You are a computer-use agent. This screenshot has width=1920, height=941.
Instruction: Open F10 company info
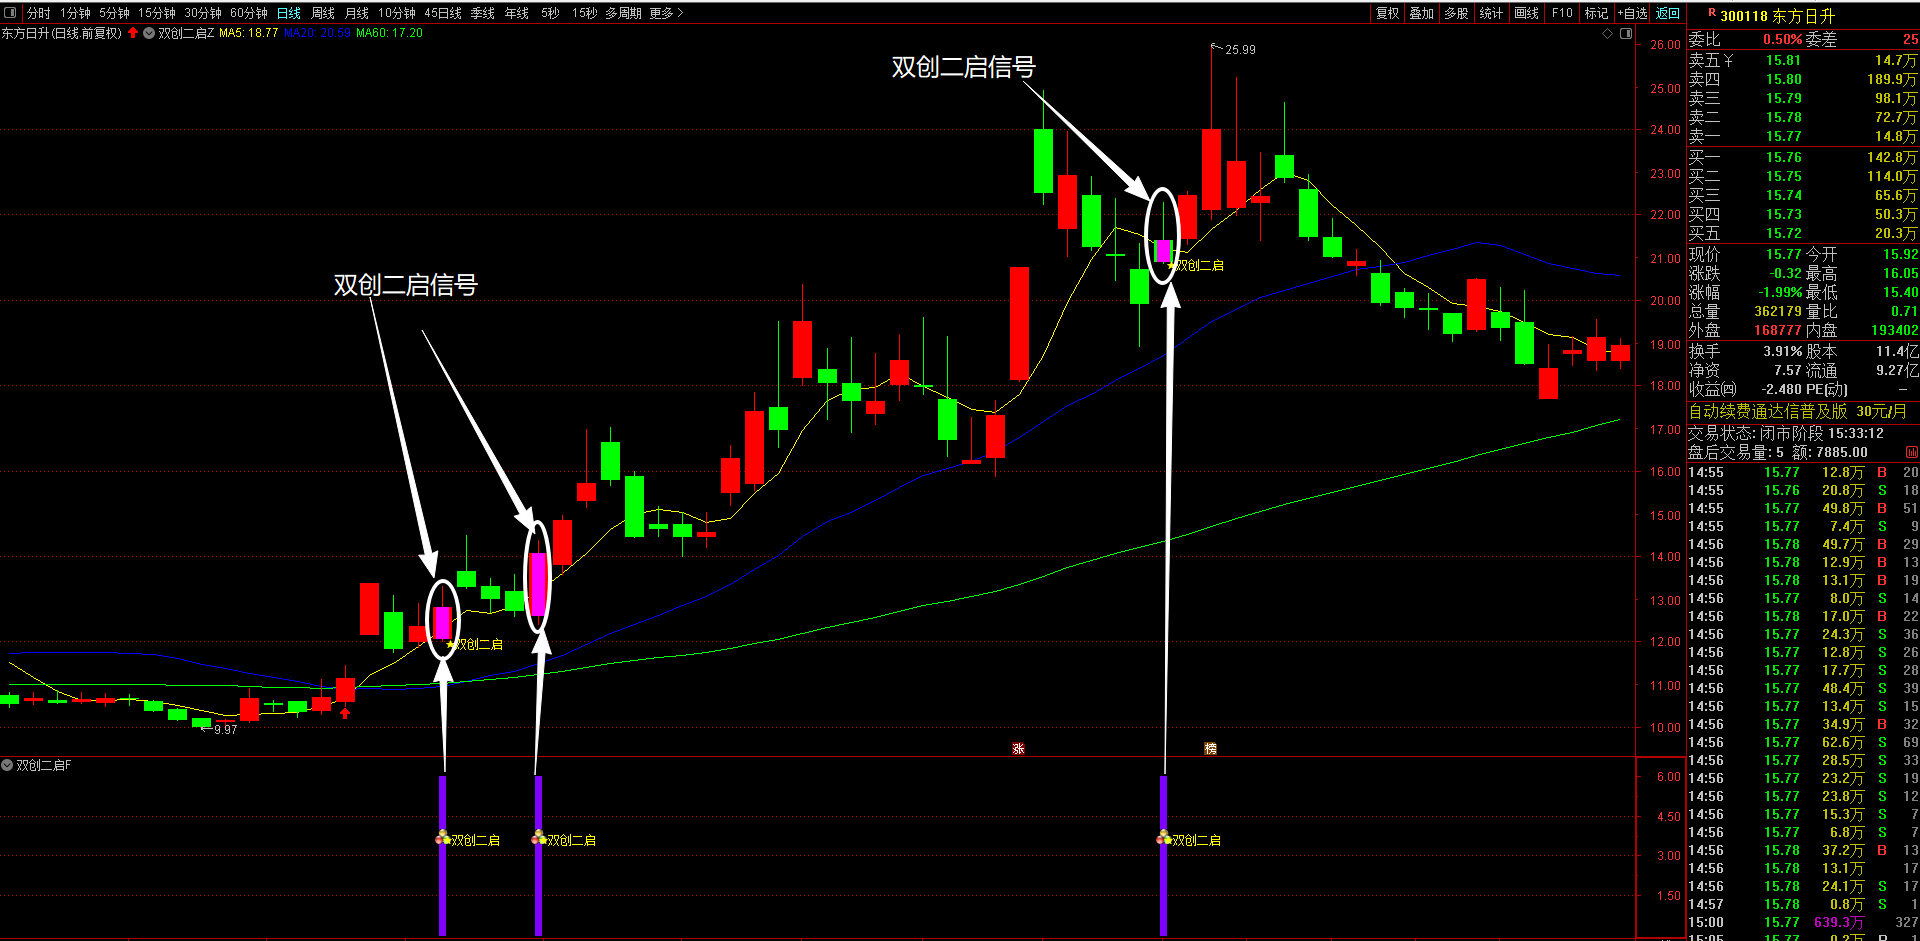1562,13
